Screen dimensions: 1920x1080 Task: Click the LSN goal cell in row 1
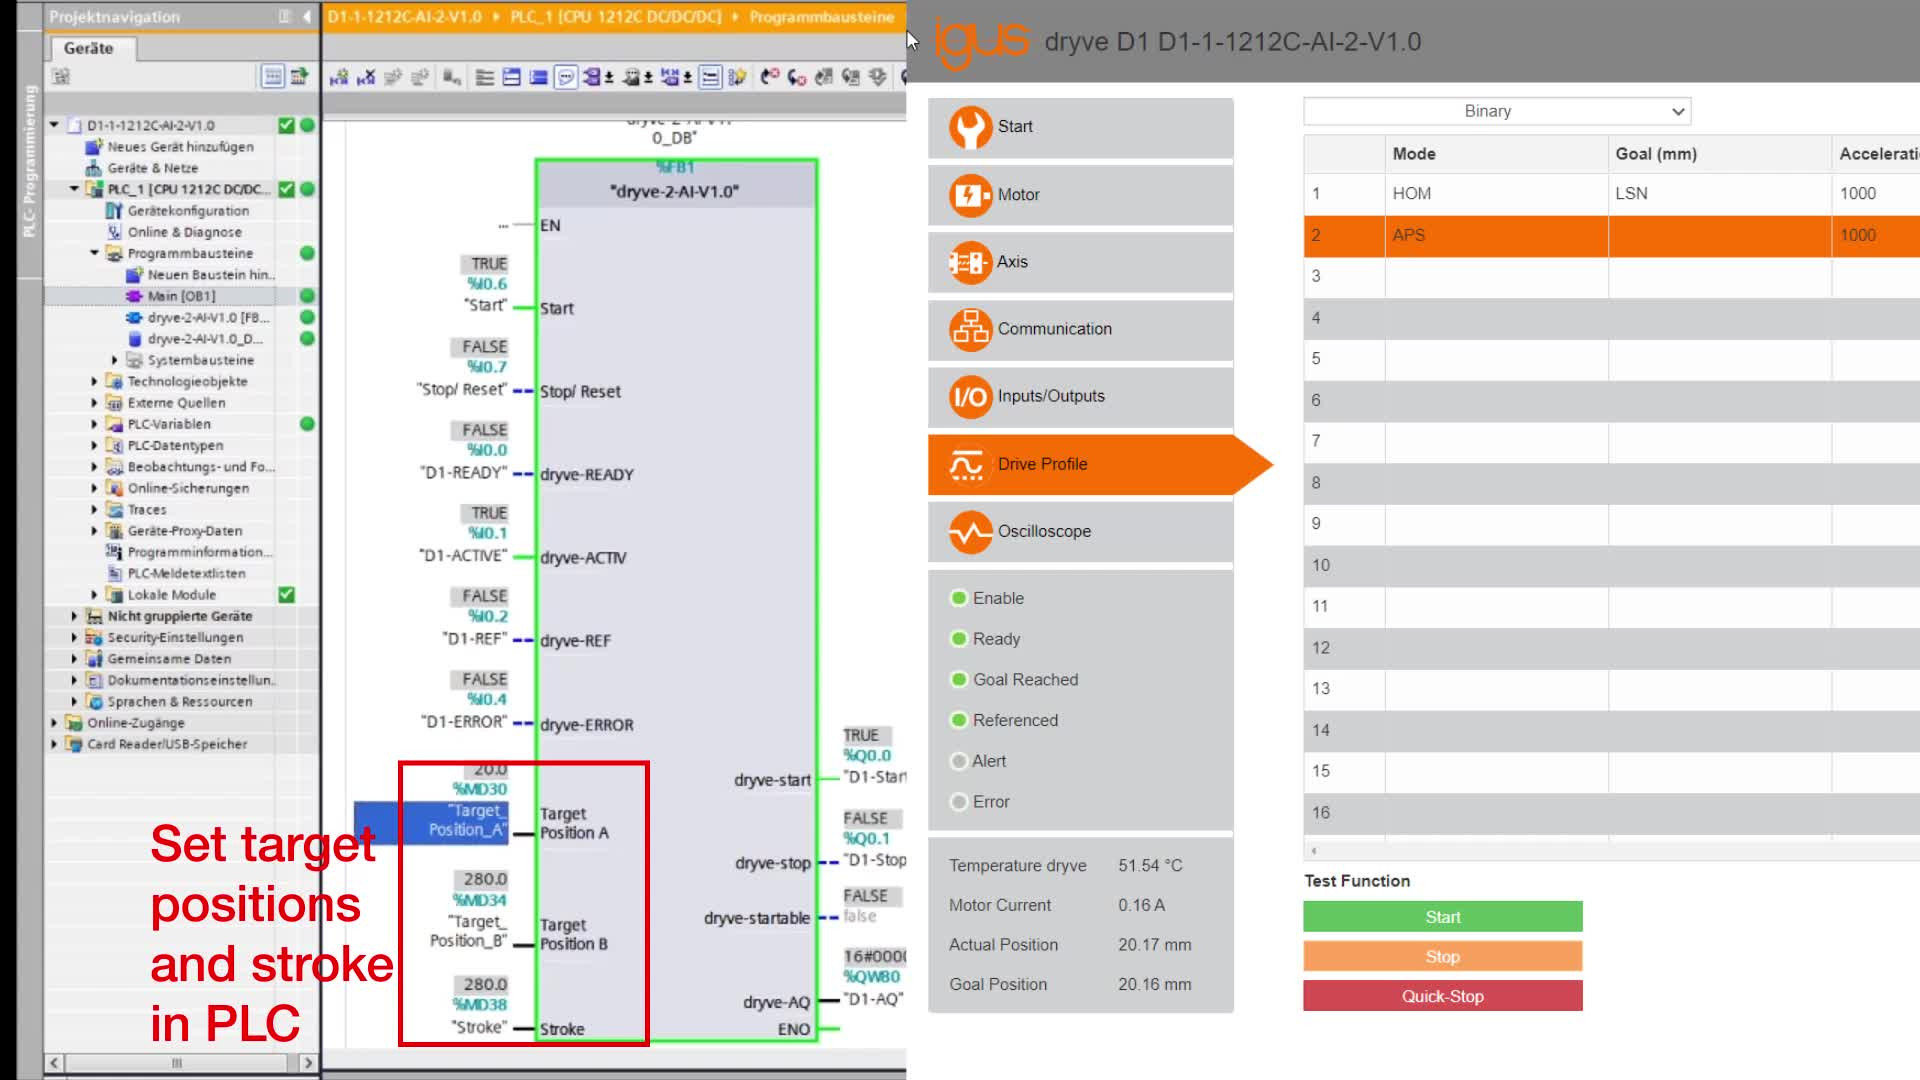click(x=1720, y=194)
